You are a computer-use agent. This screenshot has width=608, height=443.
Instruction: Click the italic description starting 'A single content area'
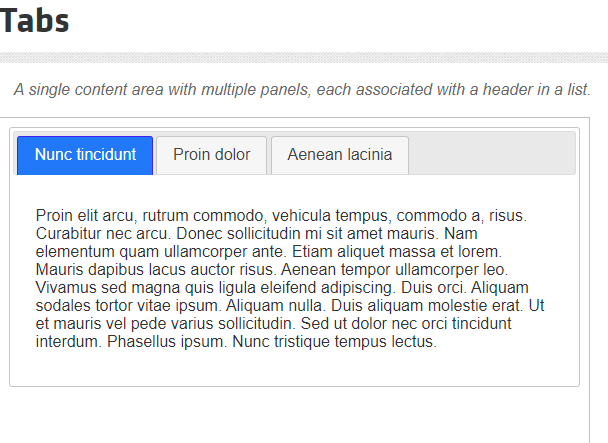click(302, 89)
